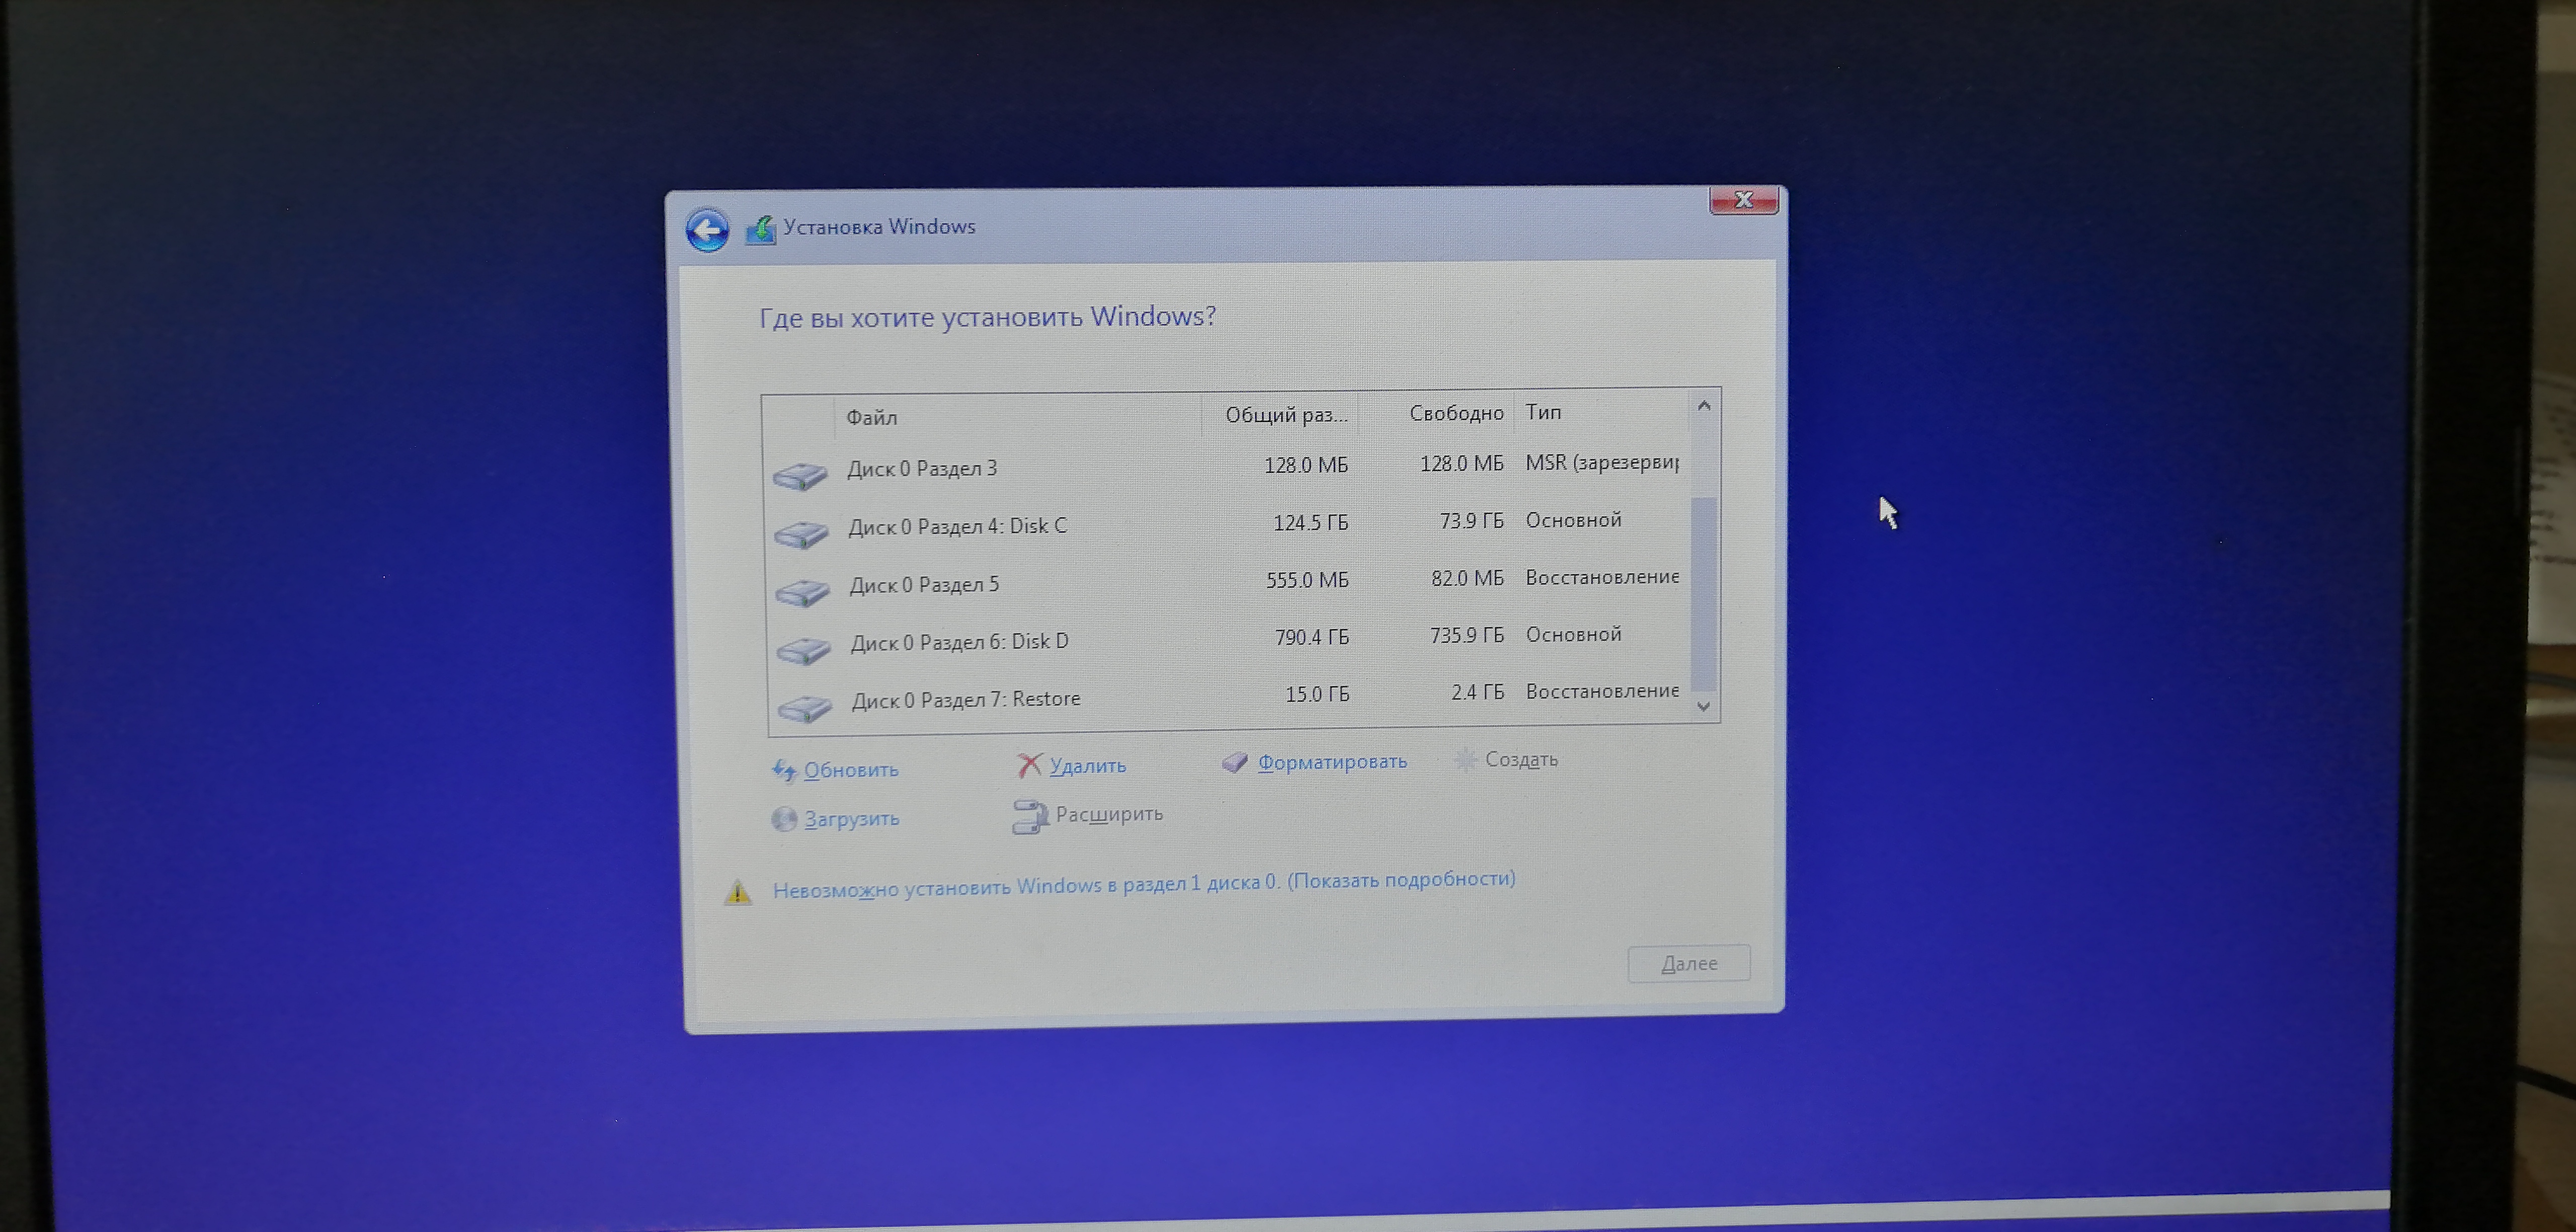The width and height of the screenshot is (2576, 1232).
Task: Click drive icon for Раздел 7: Restore
Action: (x=804, y=708)
